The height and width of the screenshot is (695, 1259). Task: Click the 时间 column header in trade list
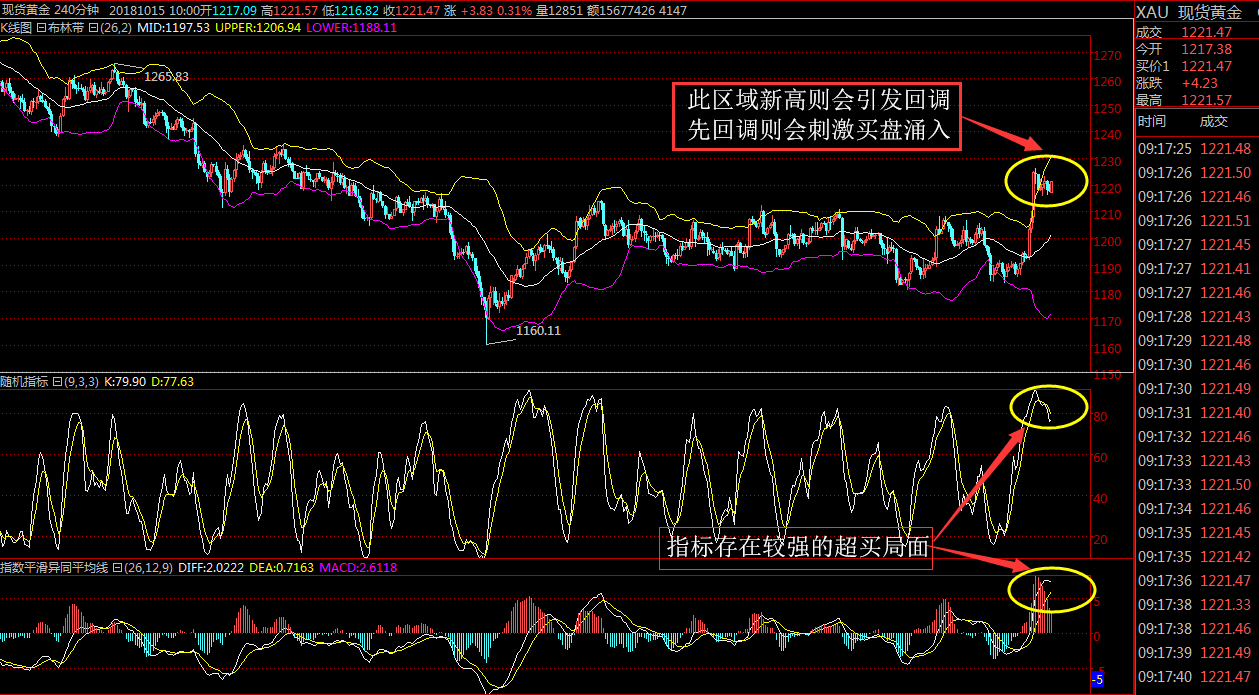pos(1152,121)
